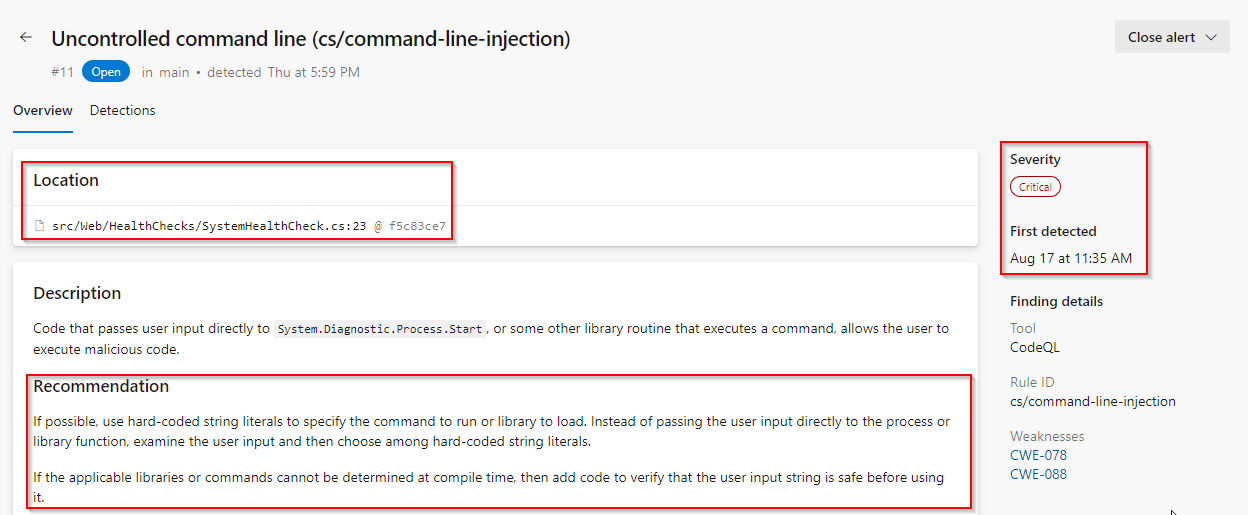Open the CWE-088 weakness link
The height and width of the screenshot is (515, 1248).
pos(1038,474)
